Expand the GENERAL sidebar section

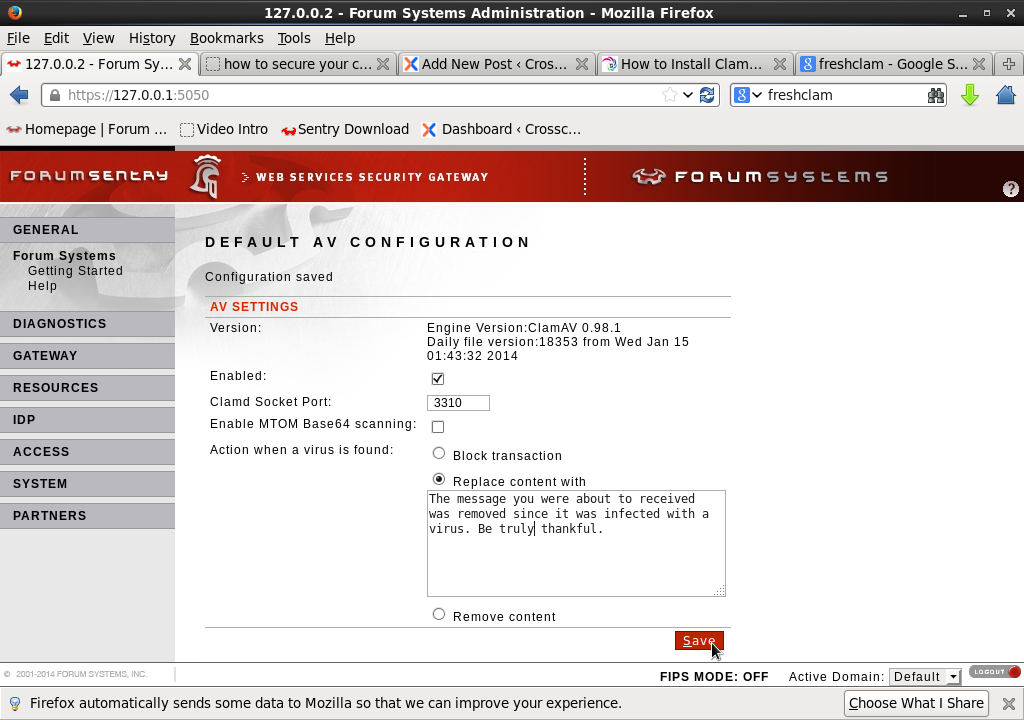[x=88, y=230]
